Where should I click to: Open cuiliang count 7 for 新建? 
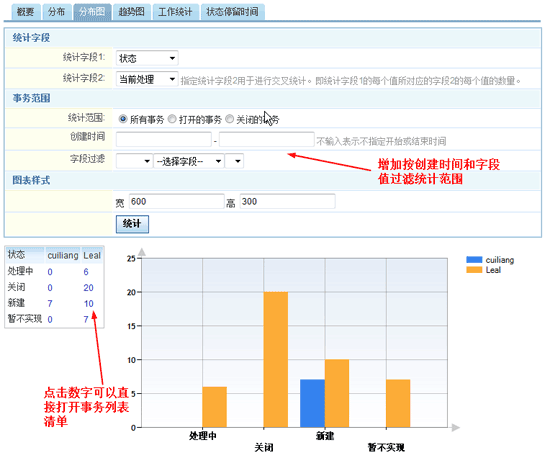50,304
